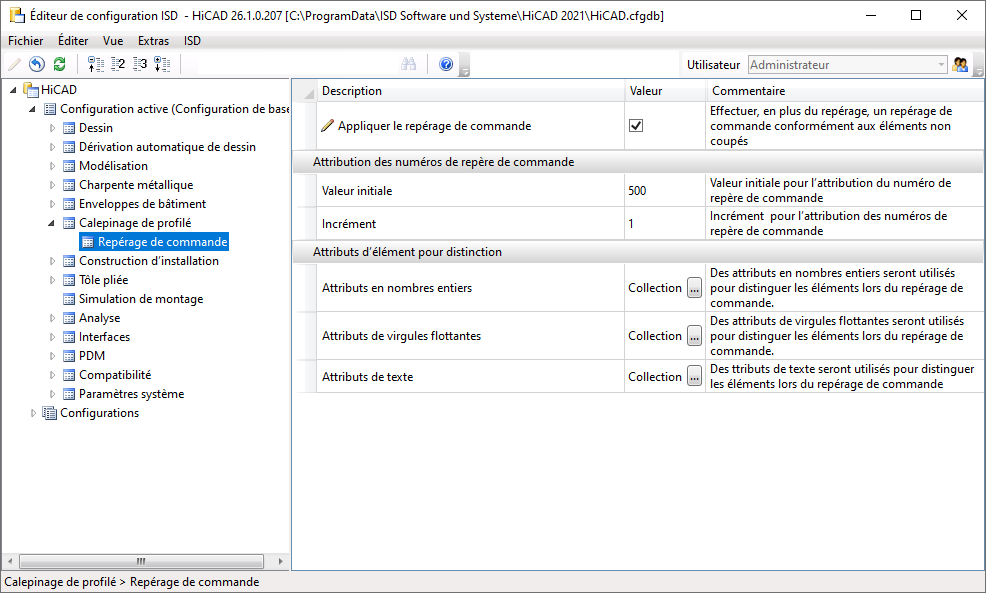Show tree level 3 icon
This screenshot has width=986, height=593.
(x=140, y=64)
